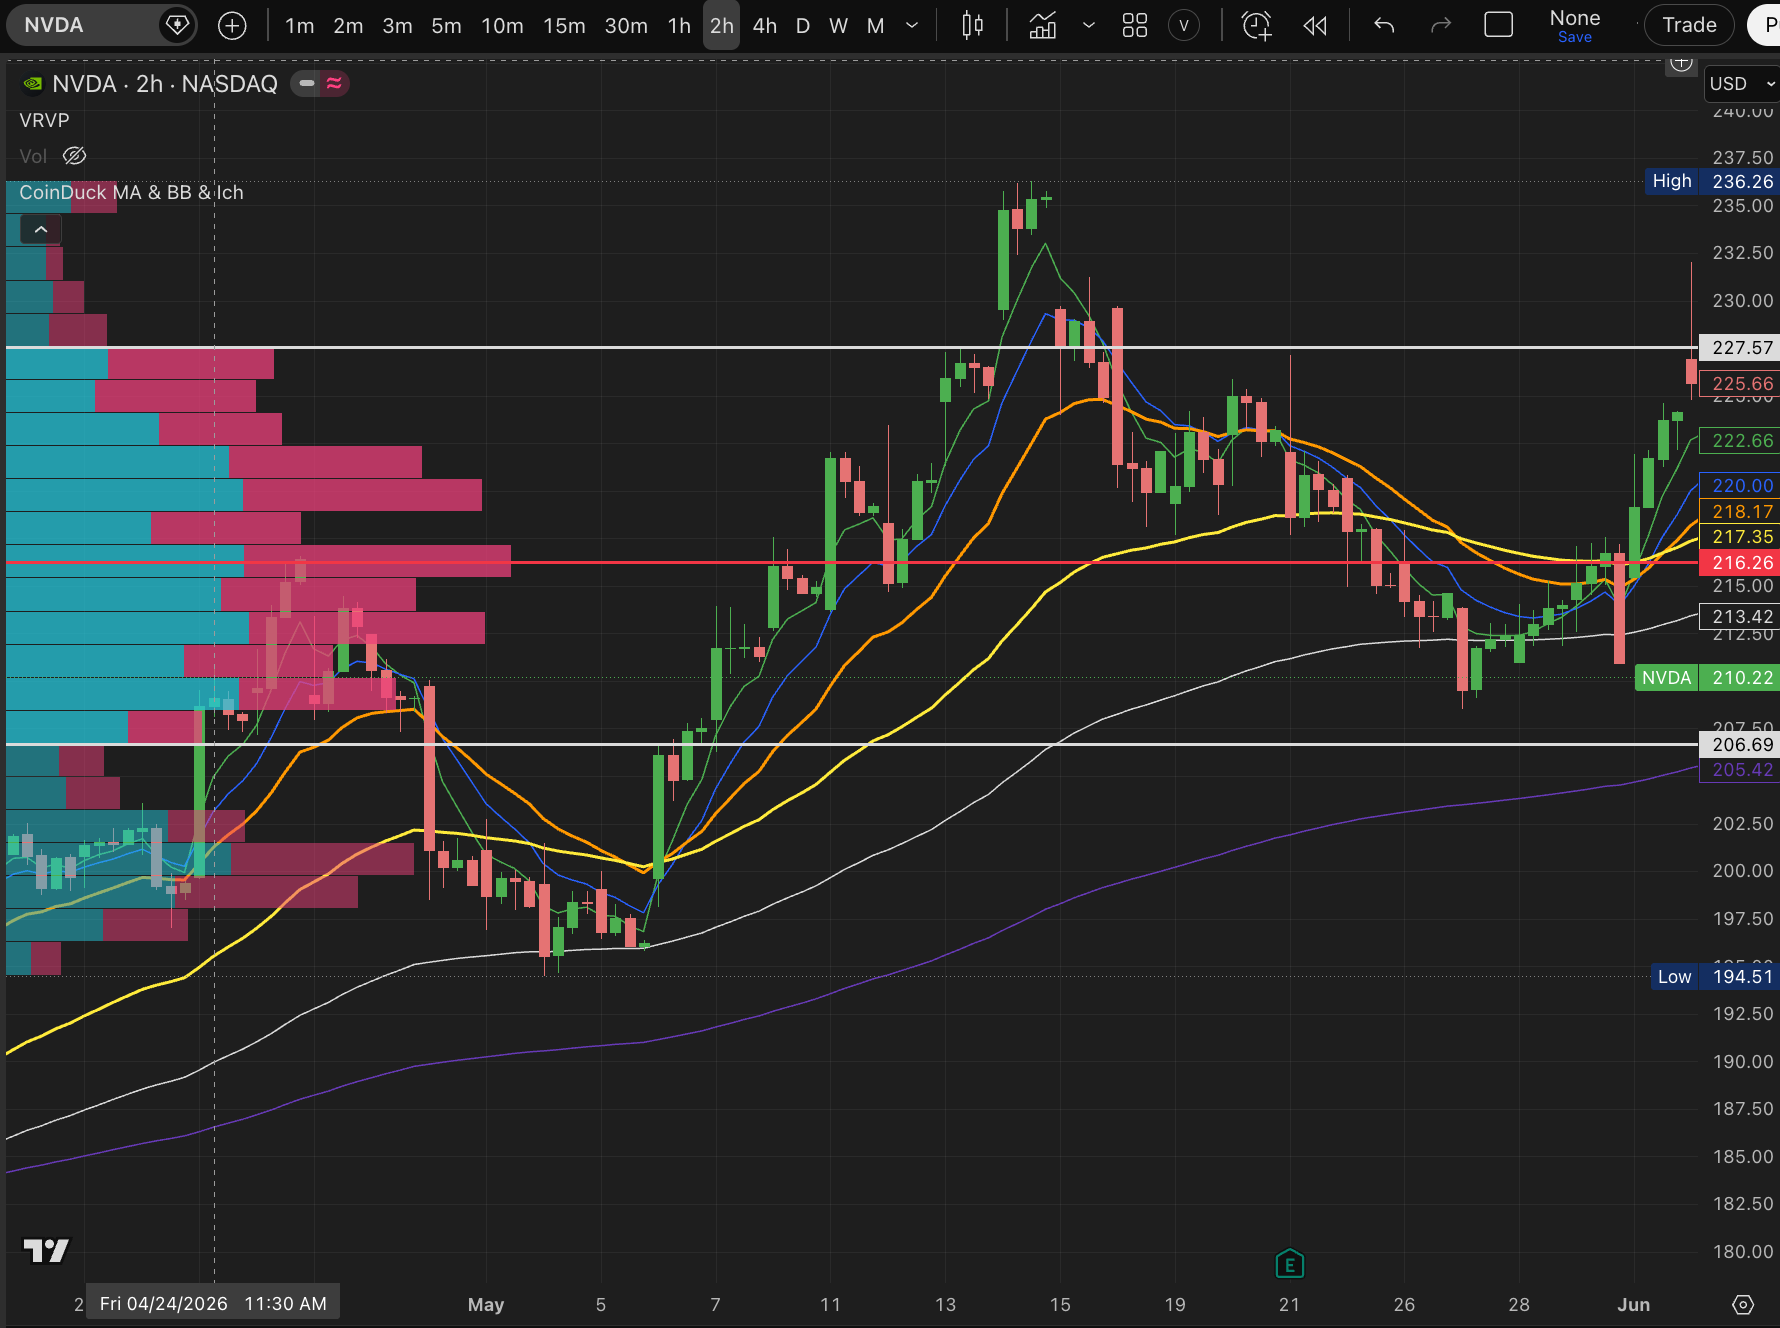Select the 10m interval
Viewport: 1780px width, 1328px height.
point(502,26)
